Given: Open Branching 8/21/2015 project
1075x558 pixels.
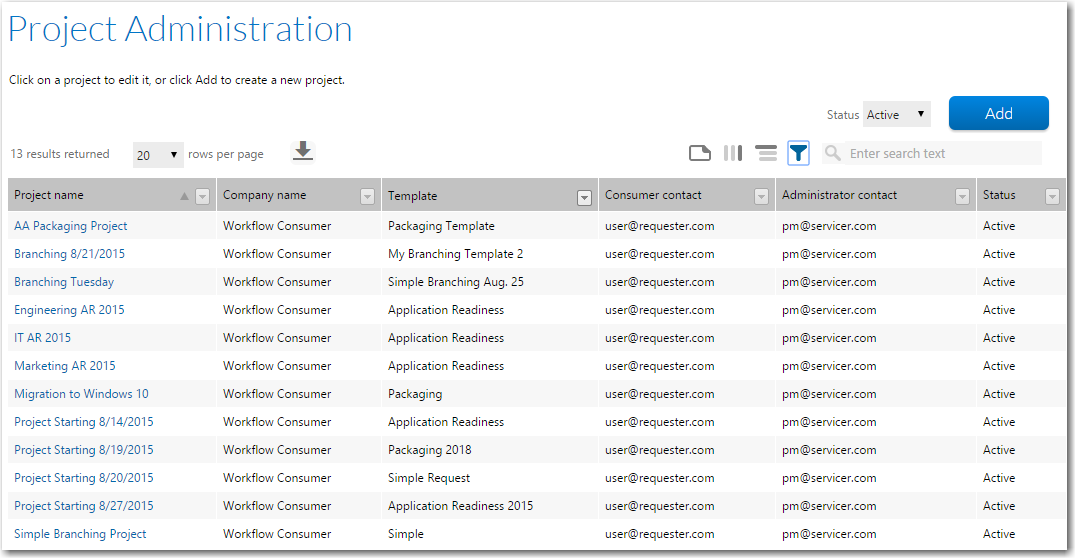Looking at the screenshot, I should coord(69,254).
